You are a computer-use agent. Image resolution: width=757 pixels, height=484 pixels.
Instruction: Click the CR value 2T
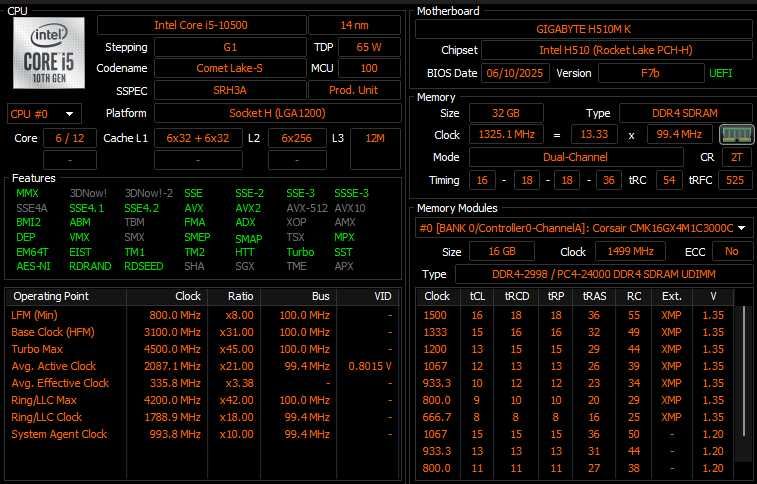tap(737, 157)
